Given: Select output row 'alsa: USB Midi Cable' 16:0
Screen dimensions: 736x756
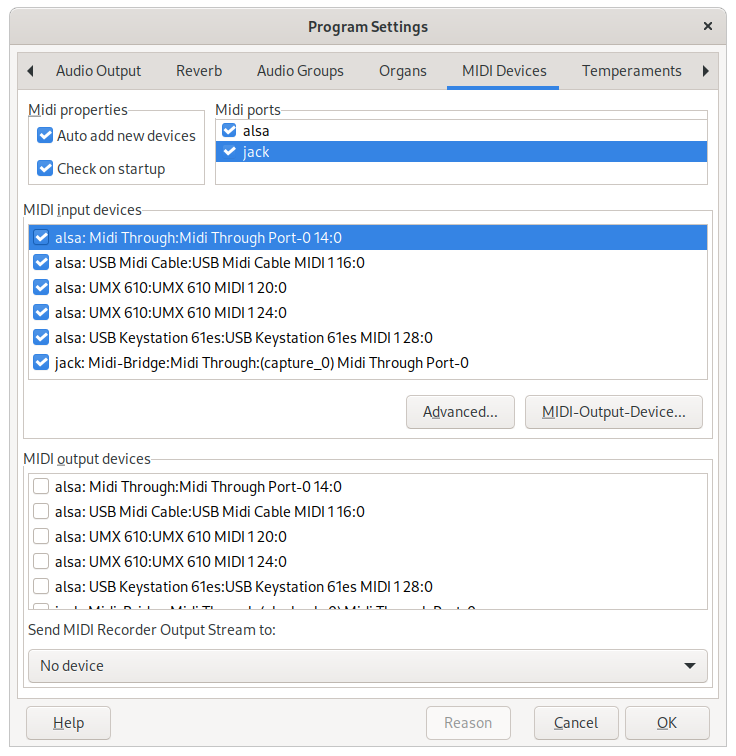Looking at the screenshot, I should [368, 512].
